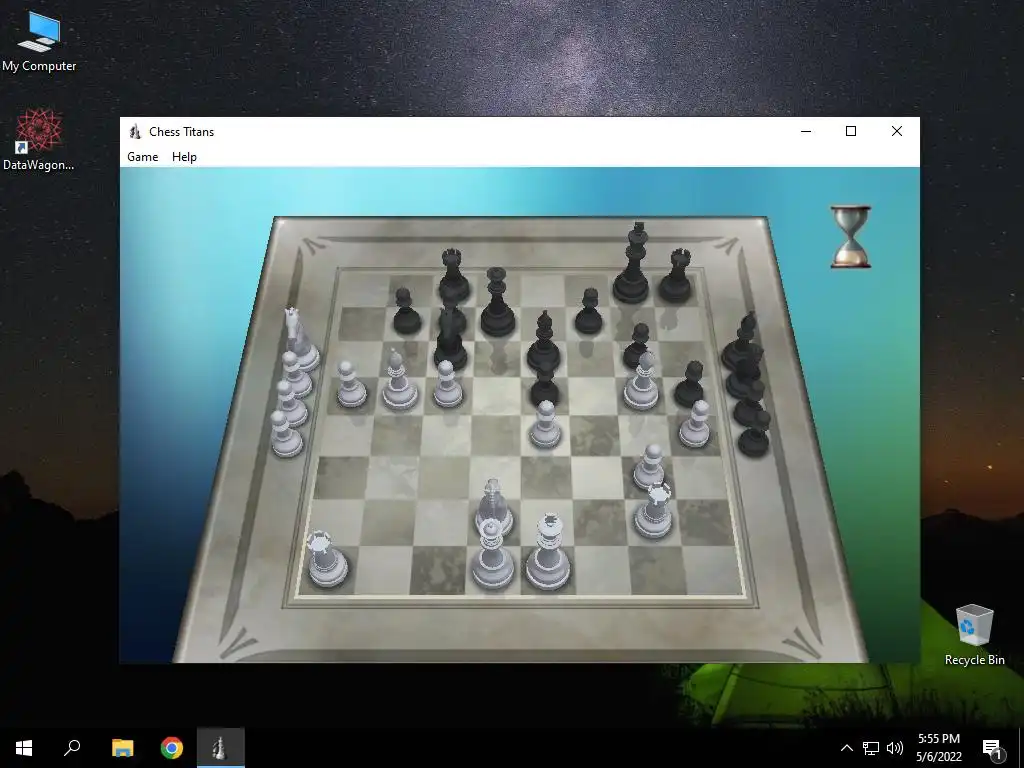
Task: Click the black h-file pawn above white's pawn
Action: click(x=690, y=384)
